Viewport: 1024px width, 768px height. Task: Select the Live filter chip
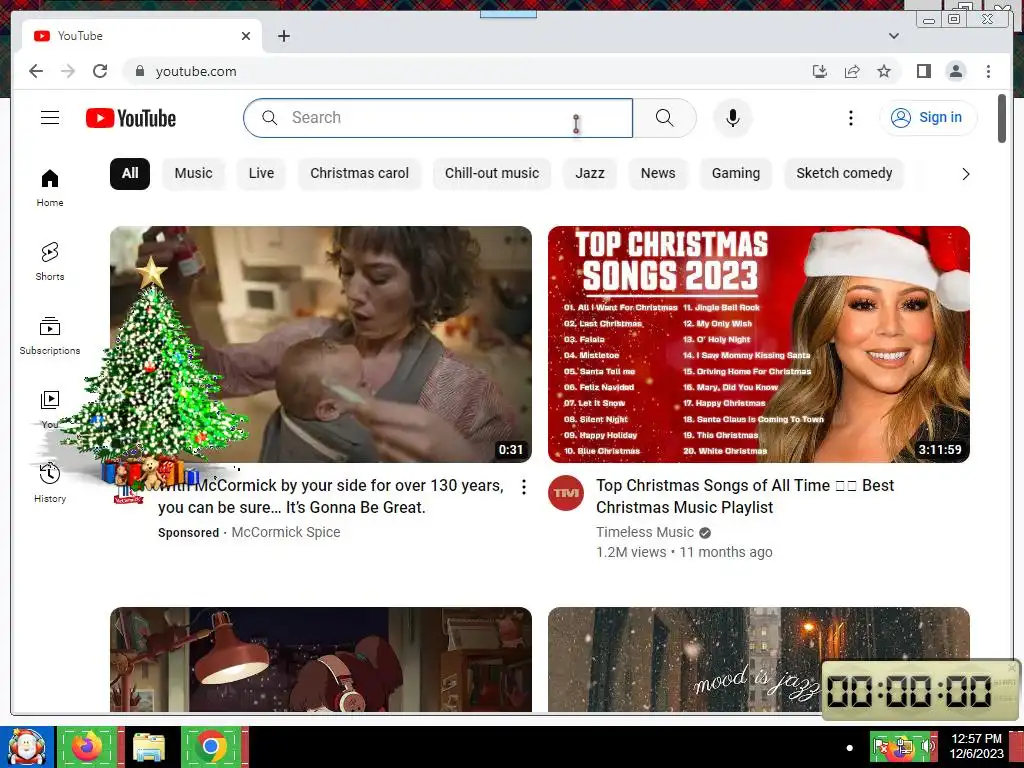[261, 174]
